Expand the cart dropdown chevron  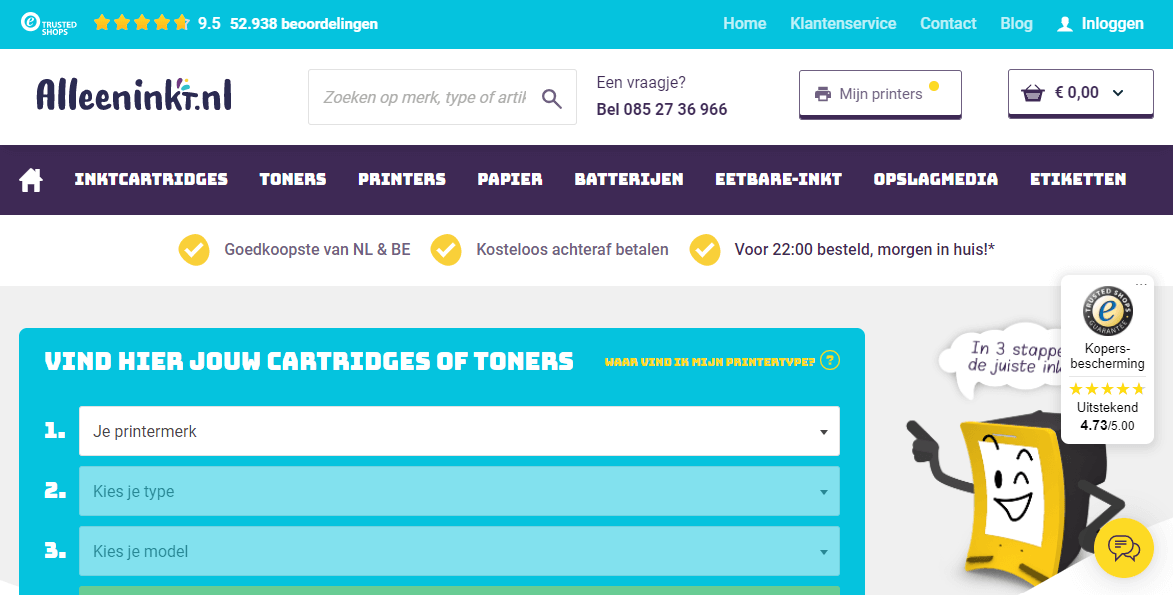[1118, 94]
